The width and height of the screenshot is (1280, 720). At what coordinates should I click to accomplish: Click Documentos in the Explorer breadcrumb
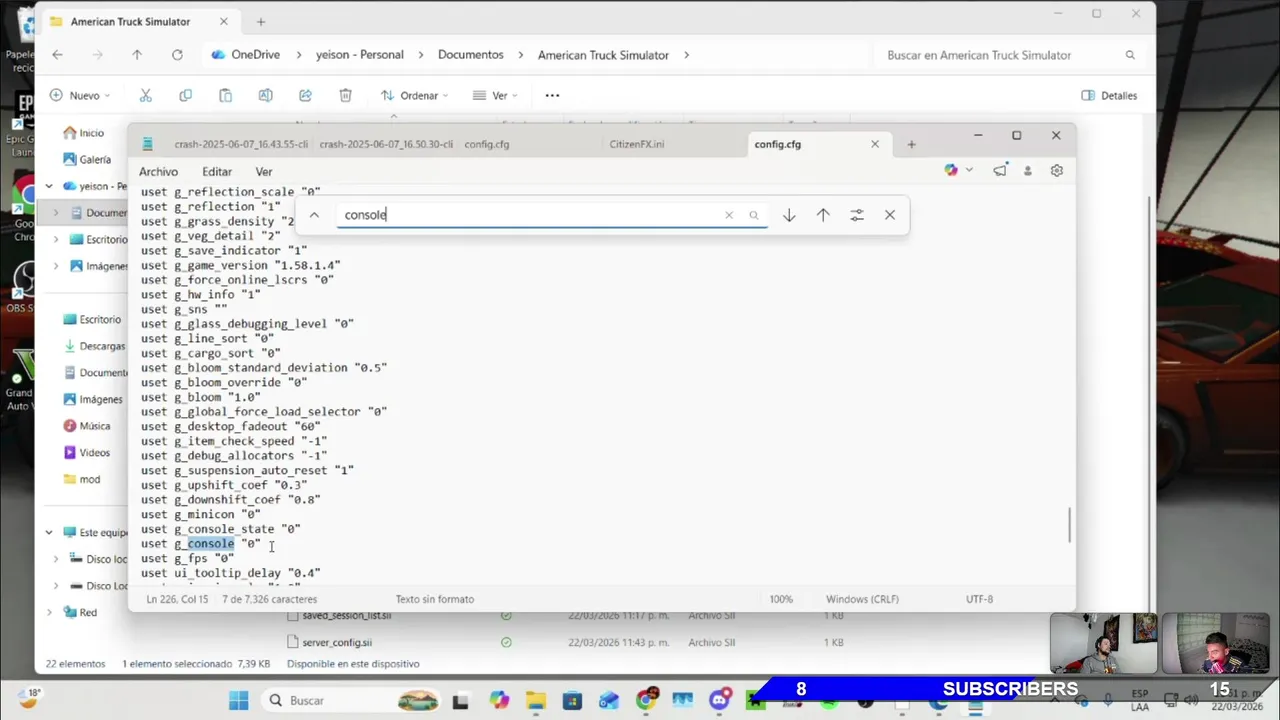click(471, 55)
